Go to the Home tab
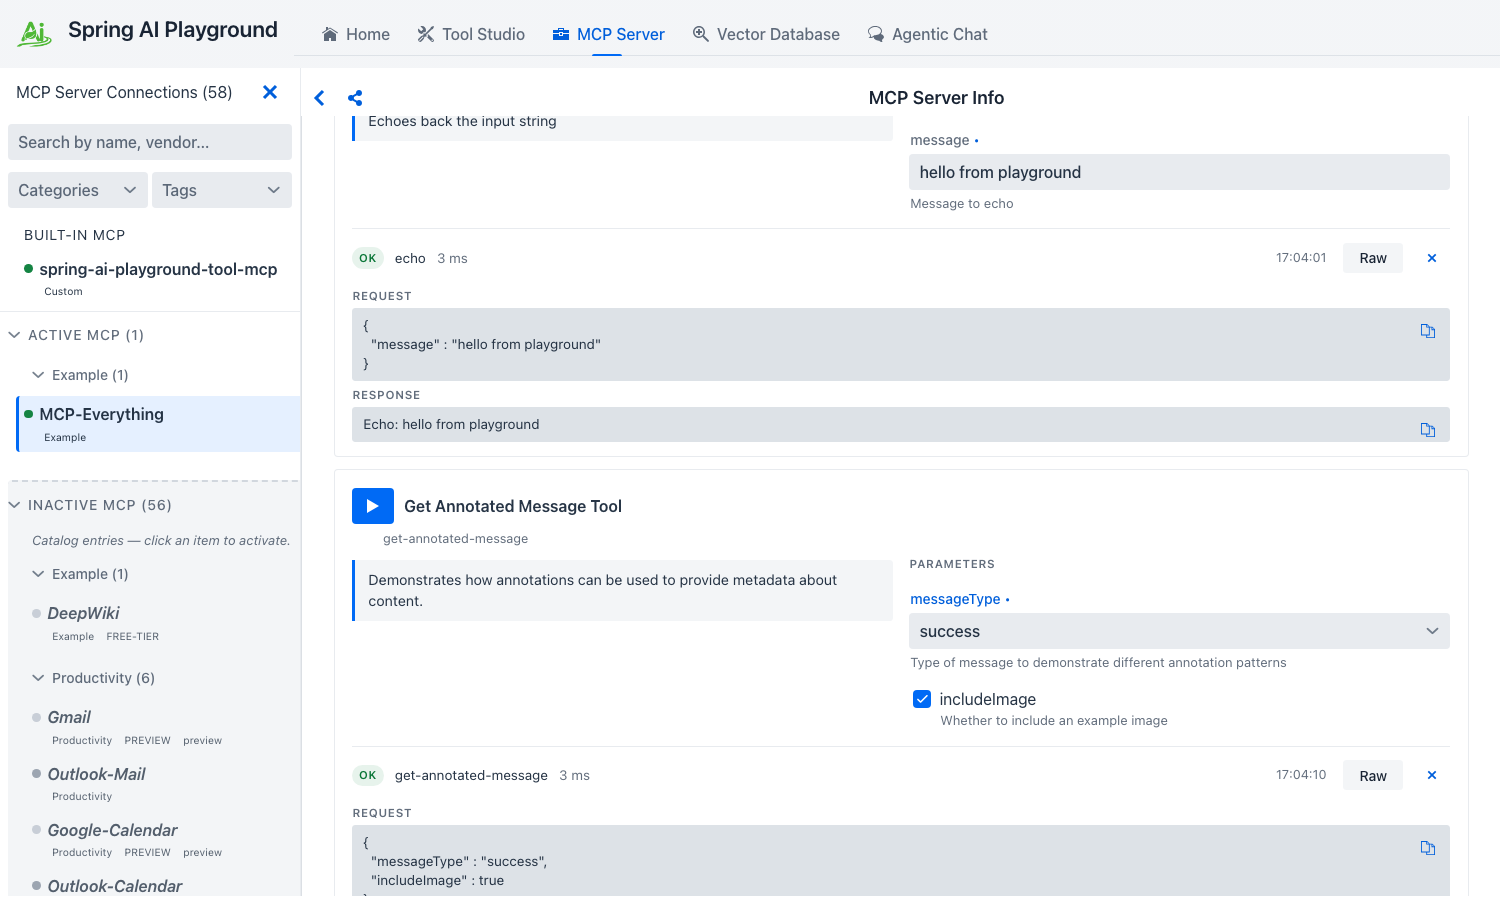1500x900 pixels. point(356,34)
